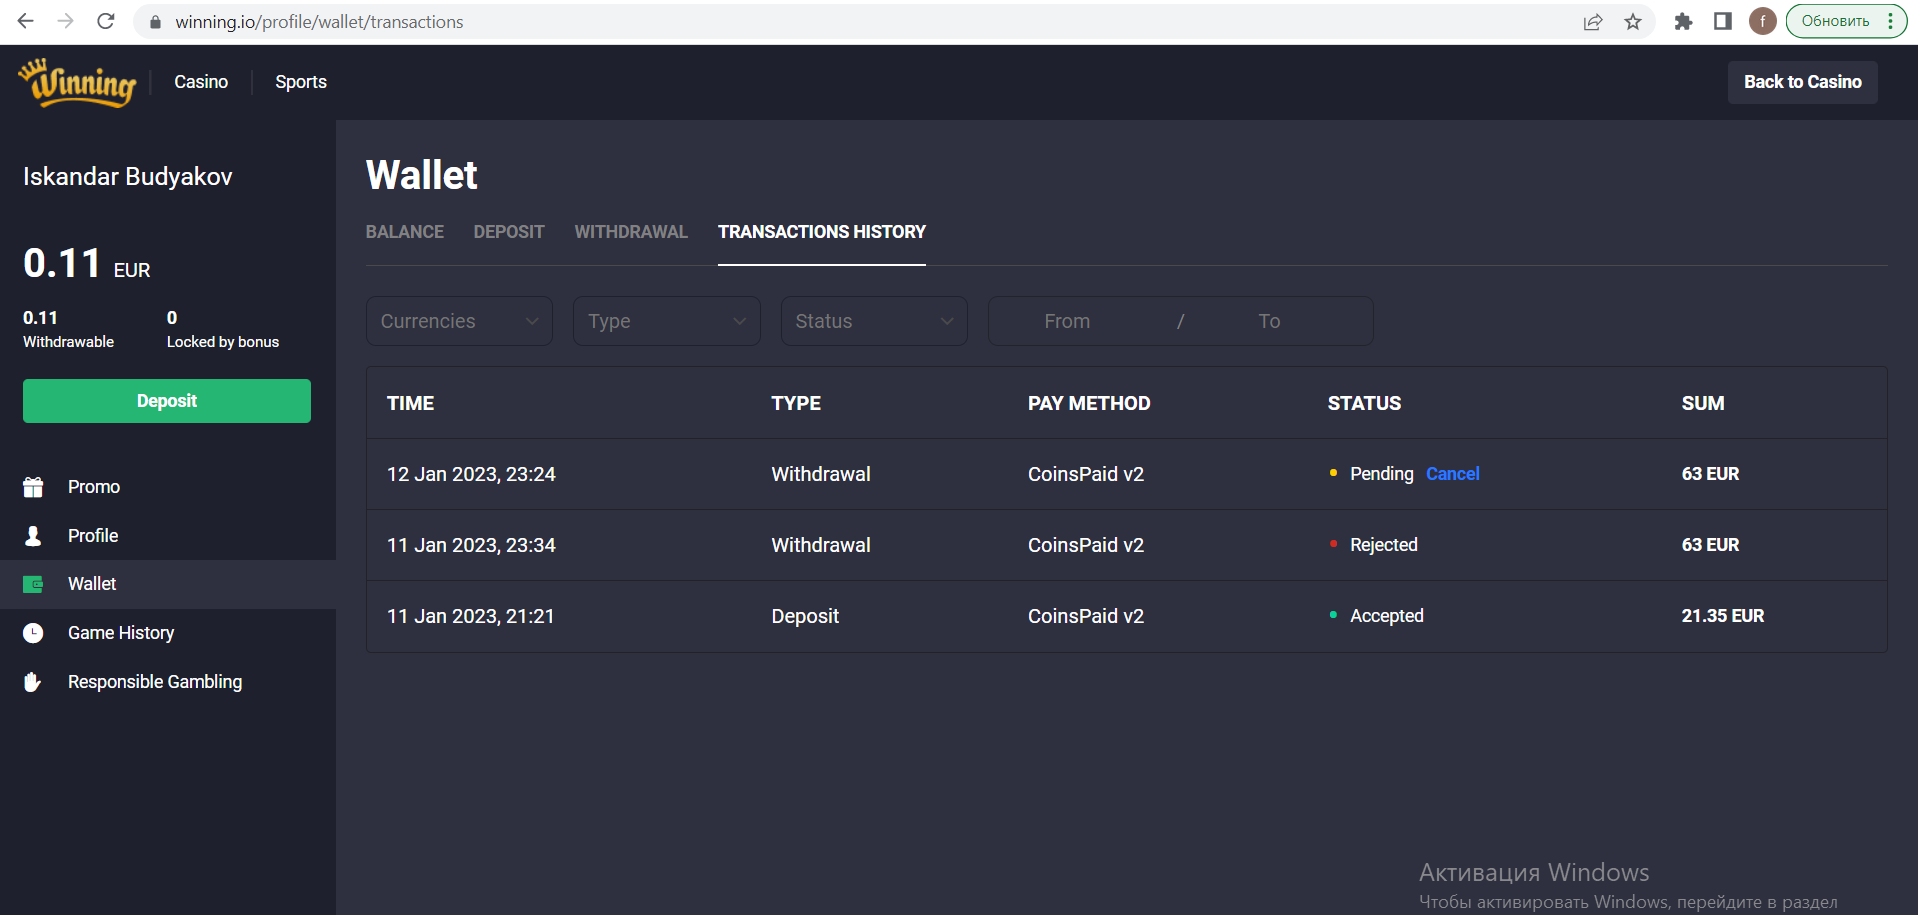Click the To date field
1918x915 pixels.
(1269, 321)
